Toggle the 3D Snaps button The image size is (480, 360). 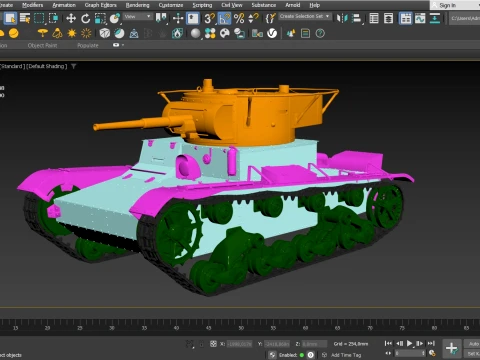209,18
